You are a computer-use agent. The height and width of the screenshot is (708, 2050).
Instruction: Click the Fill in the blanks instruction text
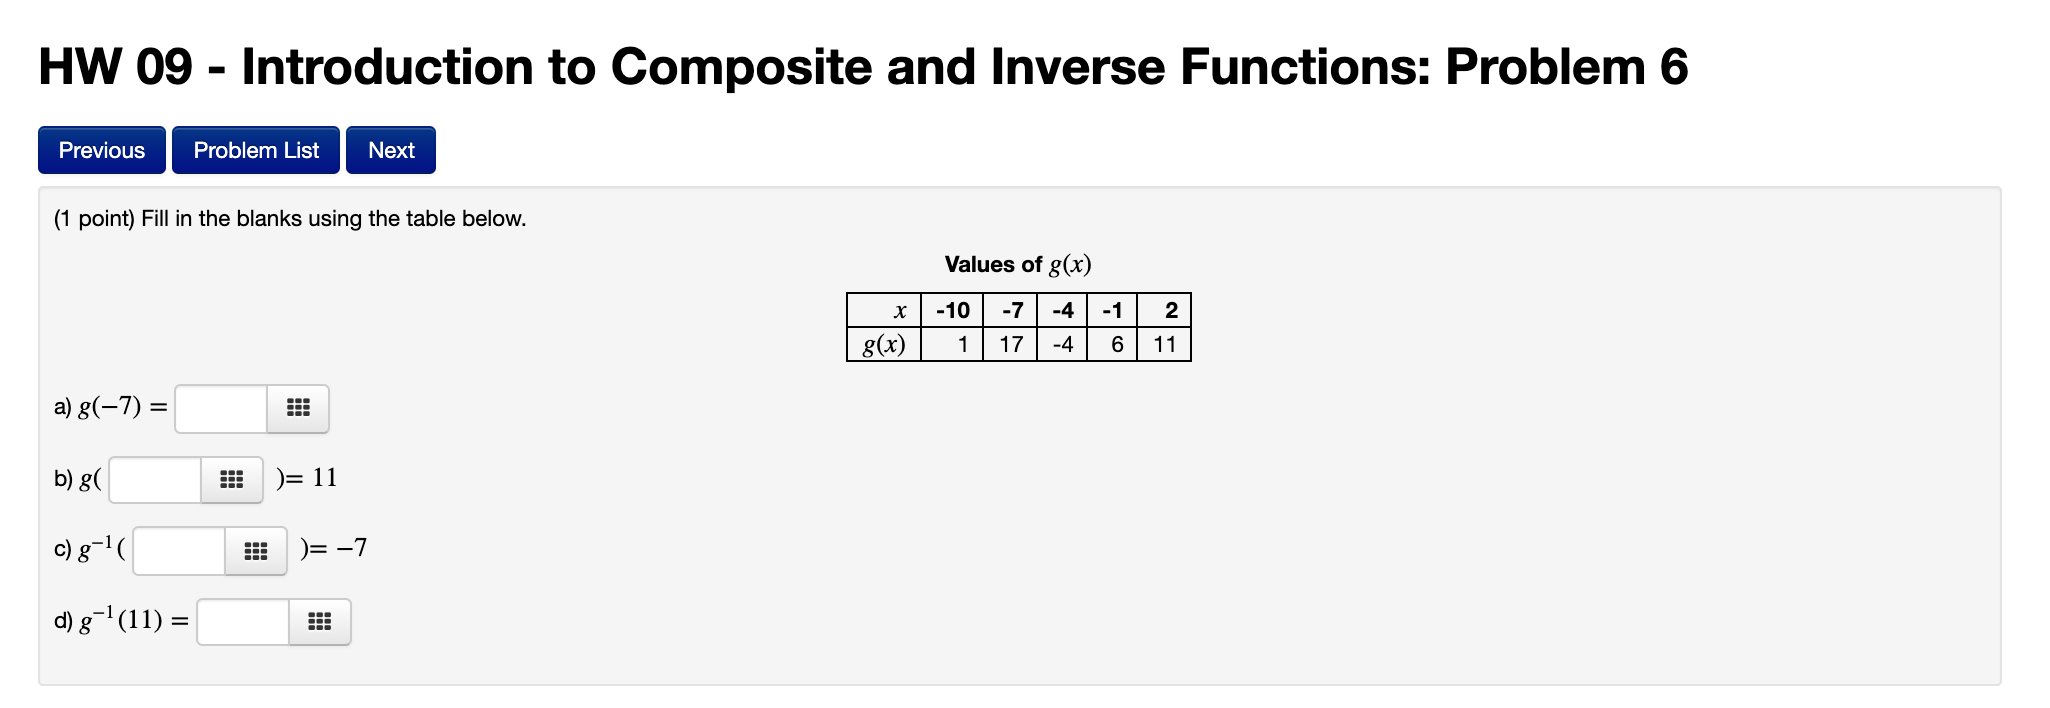(x=287, y=218)
